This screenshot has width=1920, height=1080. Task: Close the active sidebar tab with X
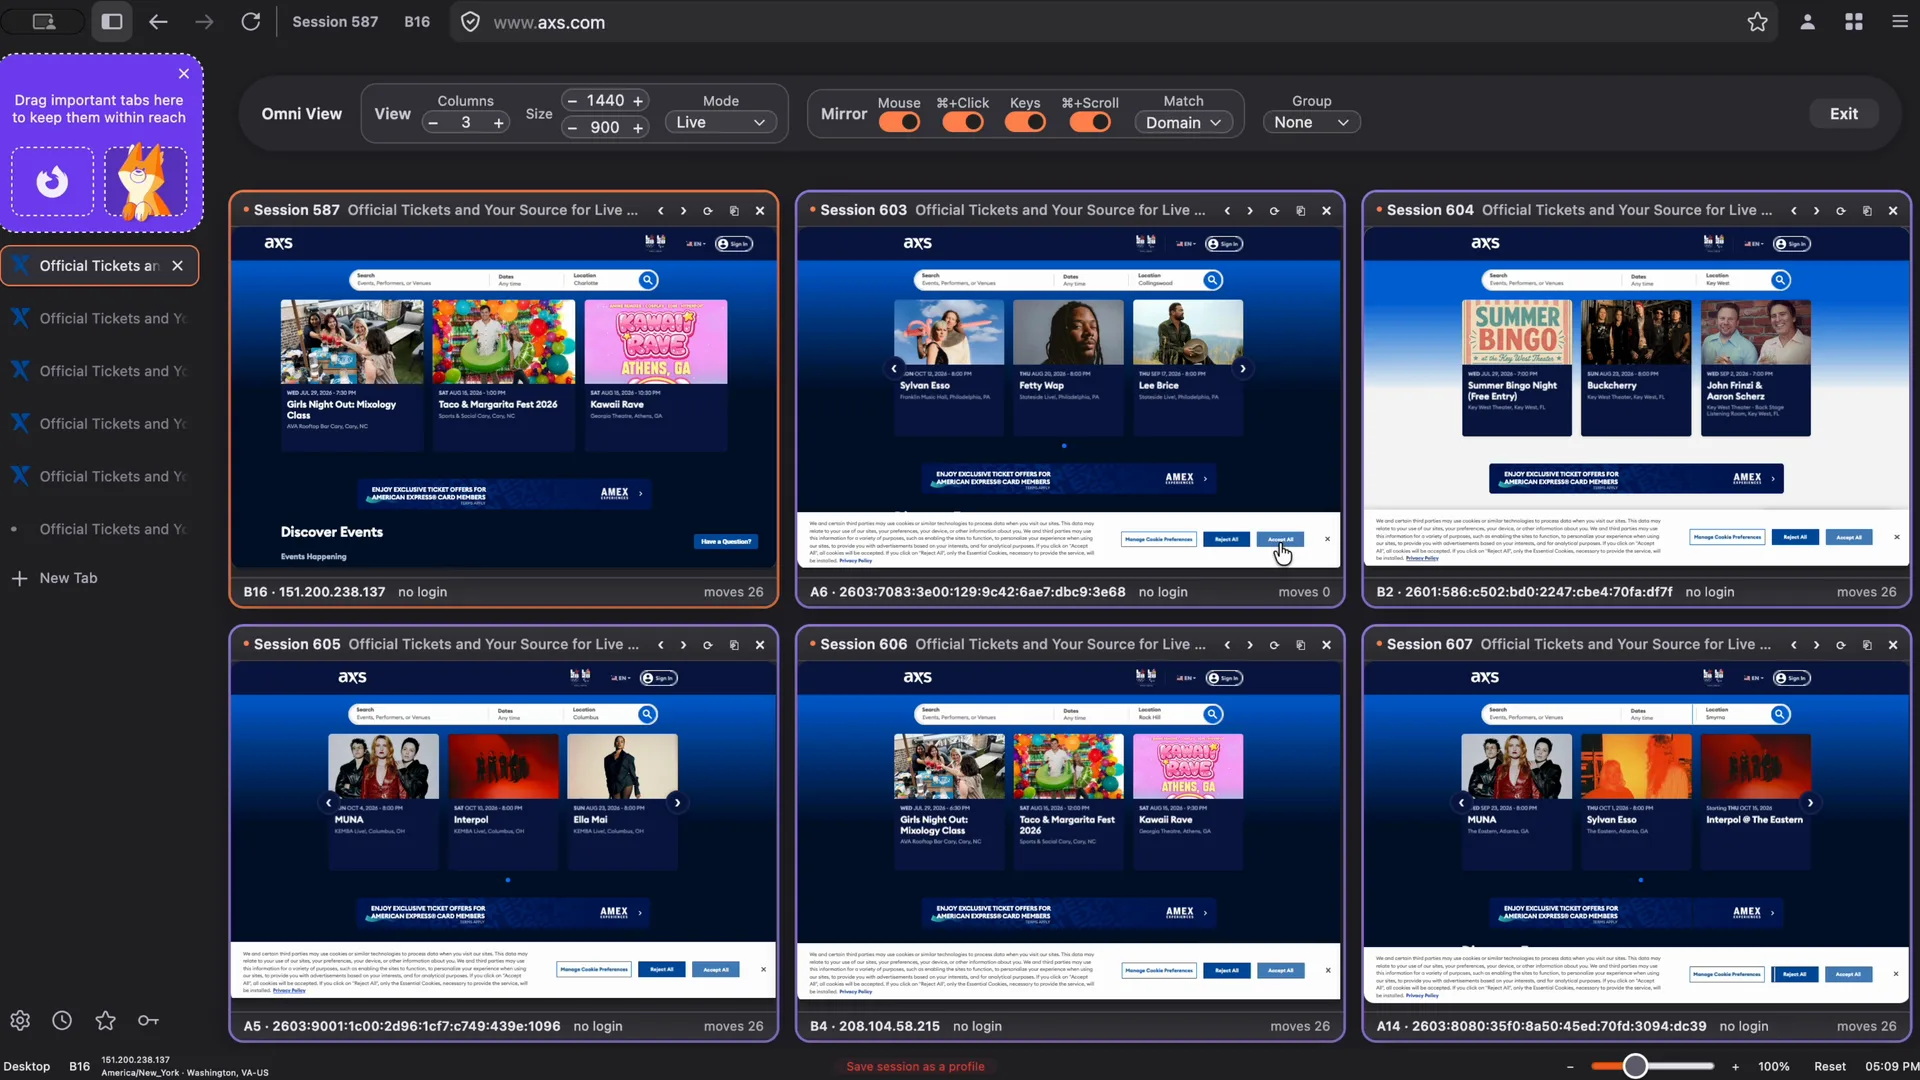177,266
